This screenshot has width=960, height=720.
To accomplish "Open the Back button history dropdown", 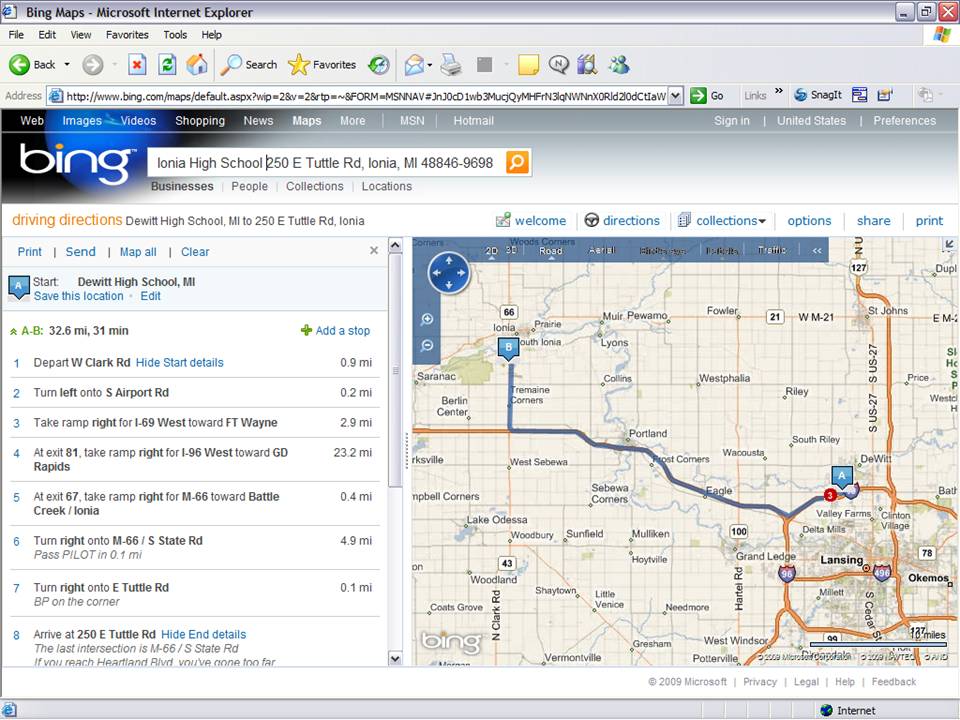I will pos(67,64).
